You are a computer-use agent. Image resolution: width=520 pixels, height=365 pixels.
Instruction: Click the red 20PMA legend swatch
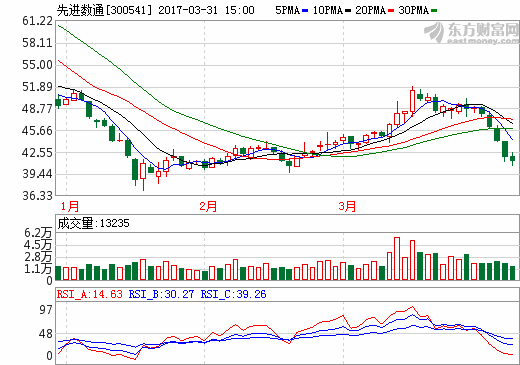point(391,10)
